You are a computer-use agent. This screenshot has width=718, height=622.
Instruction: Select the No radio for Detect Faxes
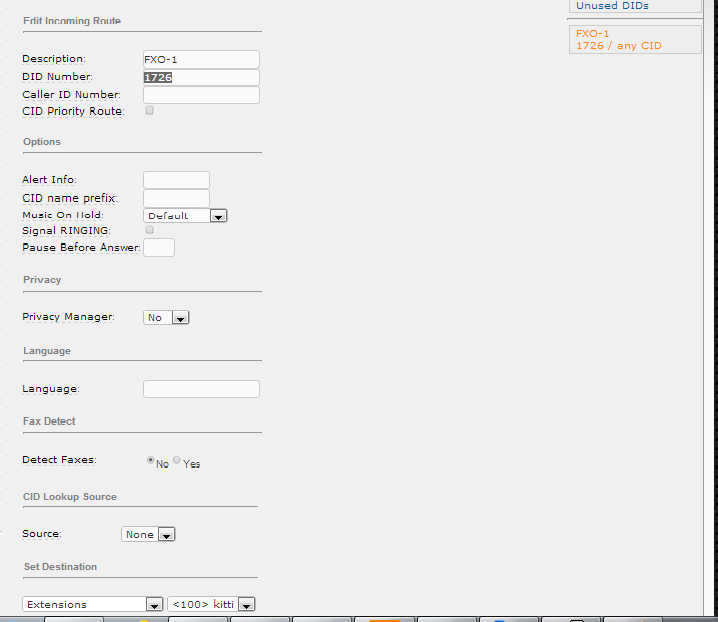[x=151, y=461]
